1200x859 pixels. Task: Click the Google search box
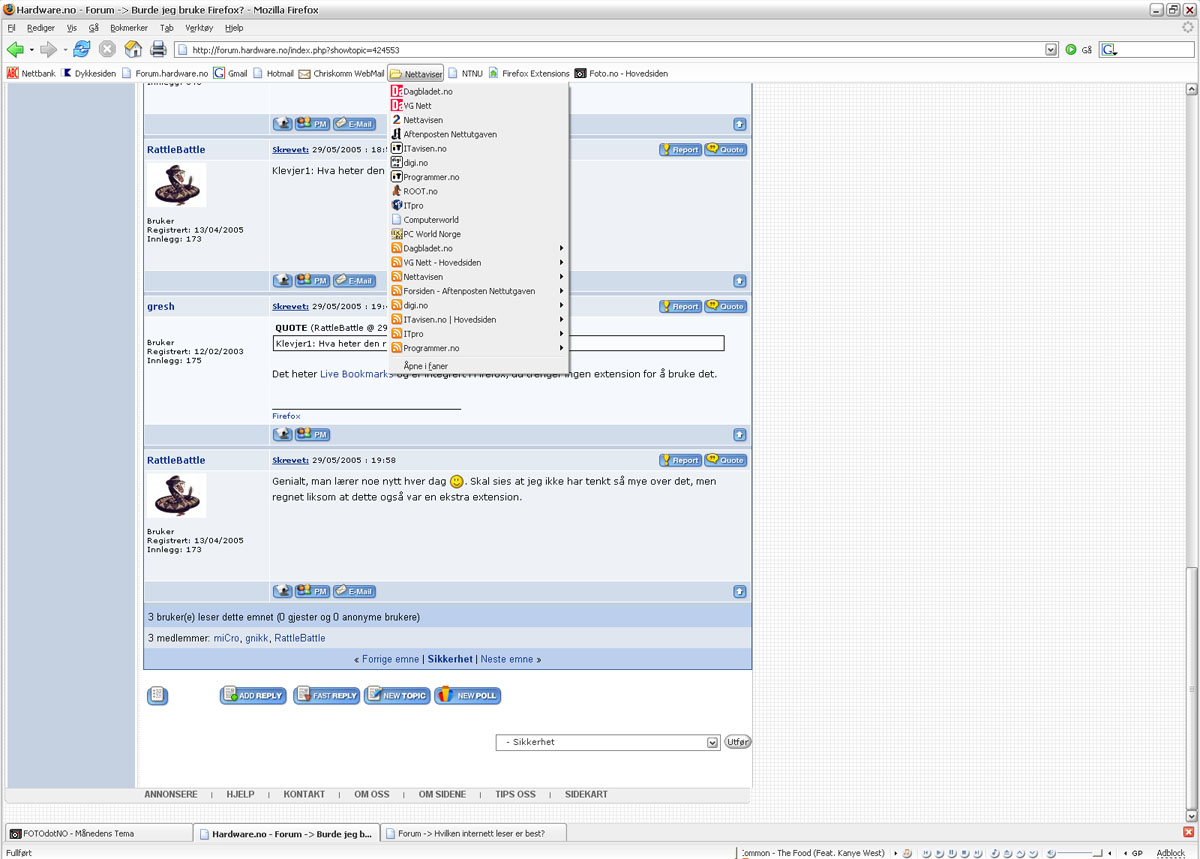point(1145,49)
